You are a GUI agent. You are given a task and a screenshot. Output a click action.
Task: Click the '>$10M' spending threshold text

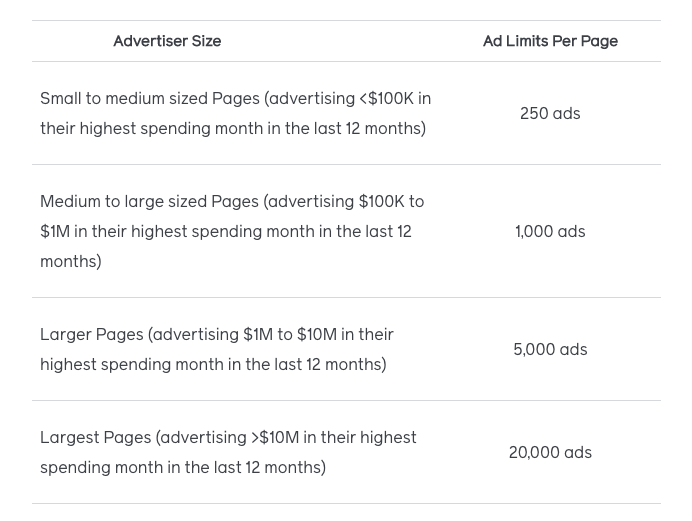275,438
